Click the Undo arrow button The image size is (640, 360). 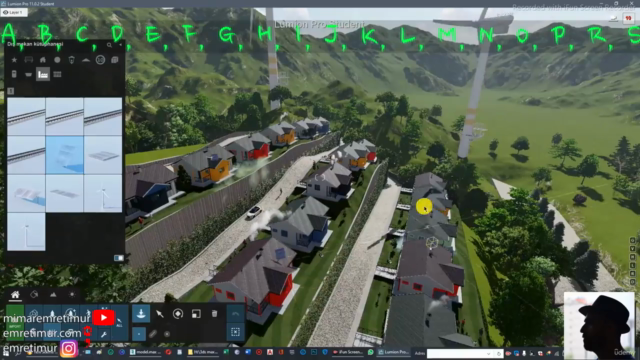tap(236, 314)
